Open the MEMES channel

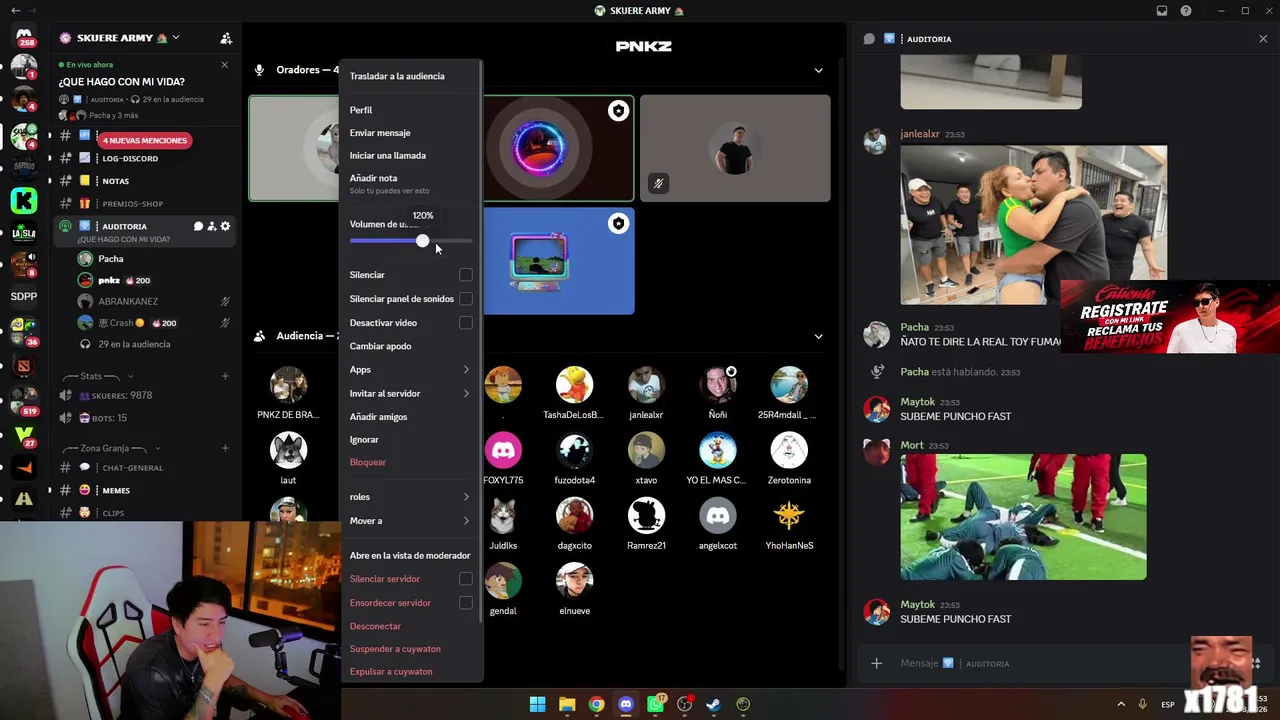coord(116,491)
